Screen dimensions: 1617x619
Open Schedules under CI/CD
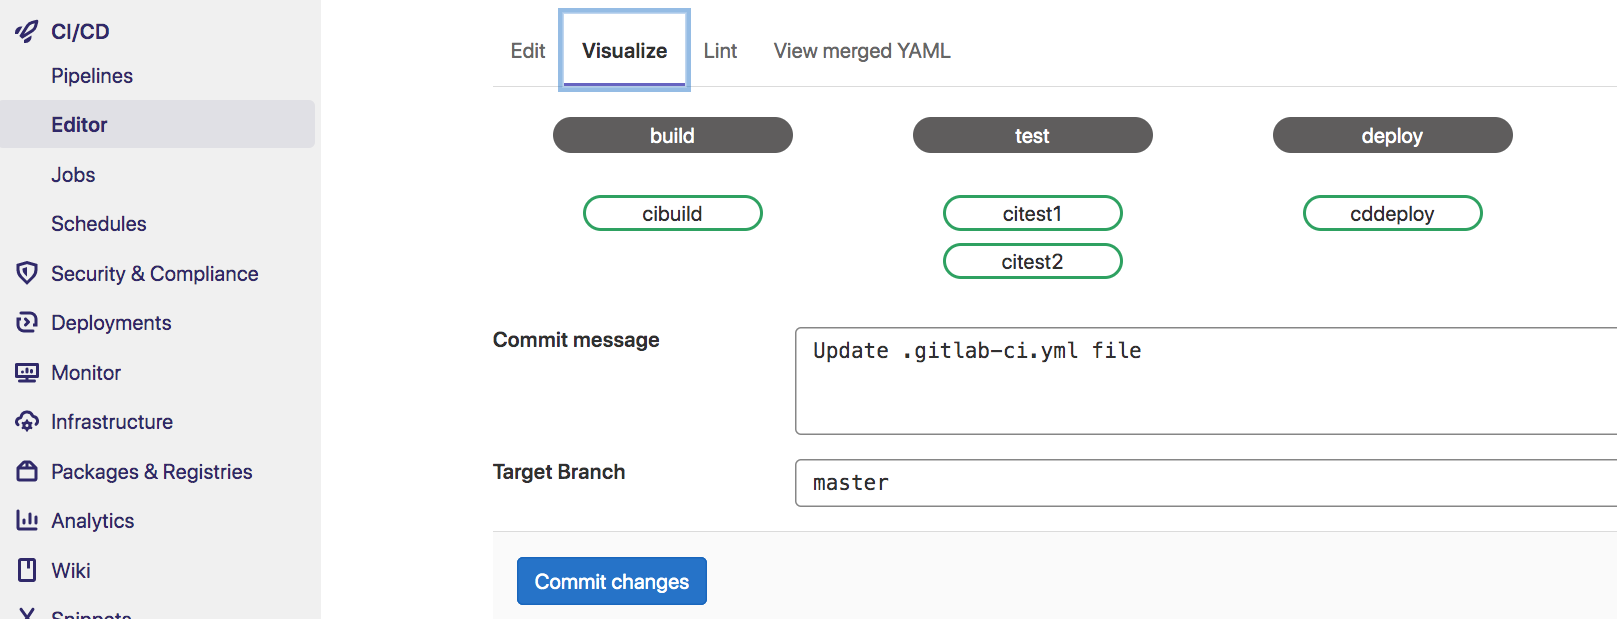pos(99,224)
